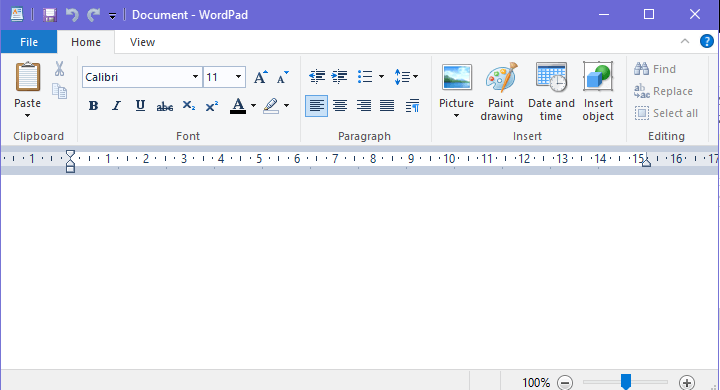Open the text color palette arrow
This screenshot has width=720, height=390.
pyautogui.click(x=253, y=106)
